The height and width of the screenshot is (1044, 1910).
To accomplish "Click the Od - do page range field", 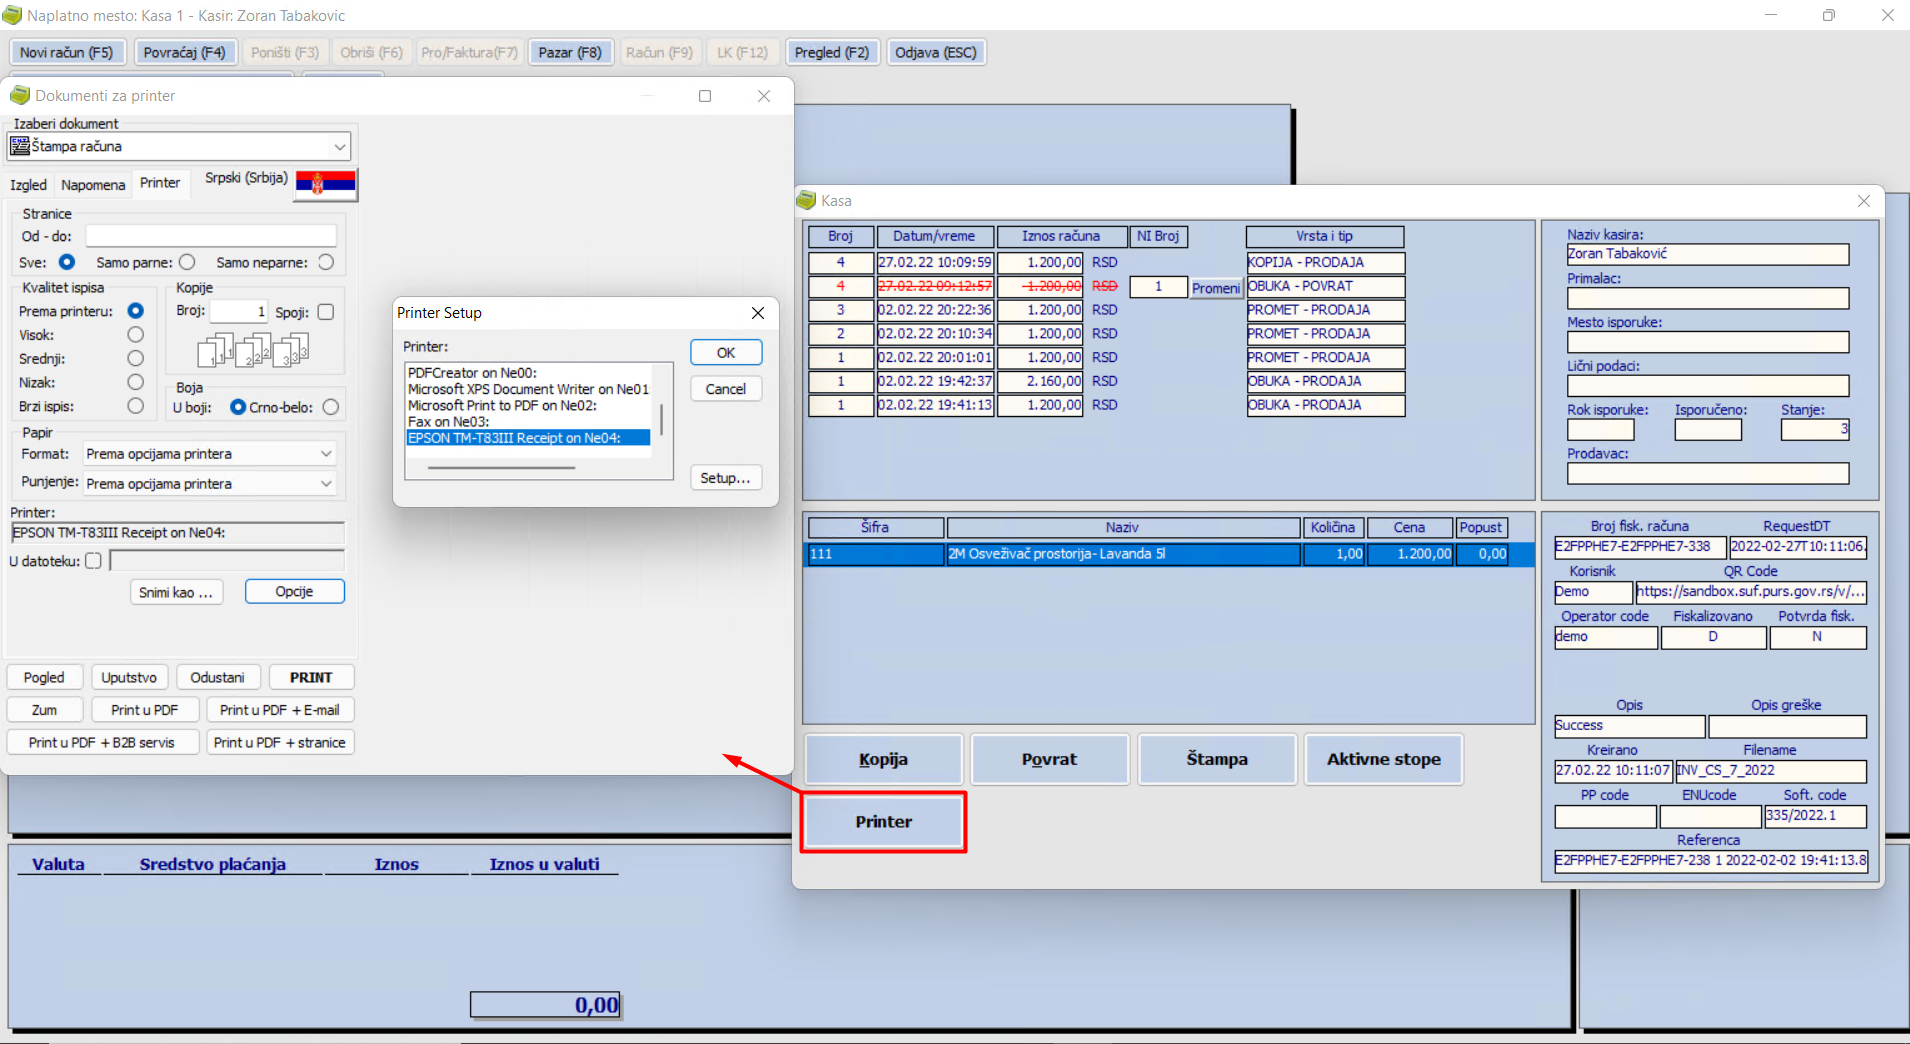I will pyautogui.click(x=211, y=236).
